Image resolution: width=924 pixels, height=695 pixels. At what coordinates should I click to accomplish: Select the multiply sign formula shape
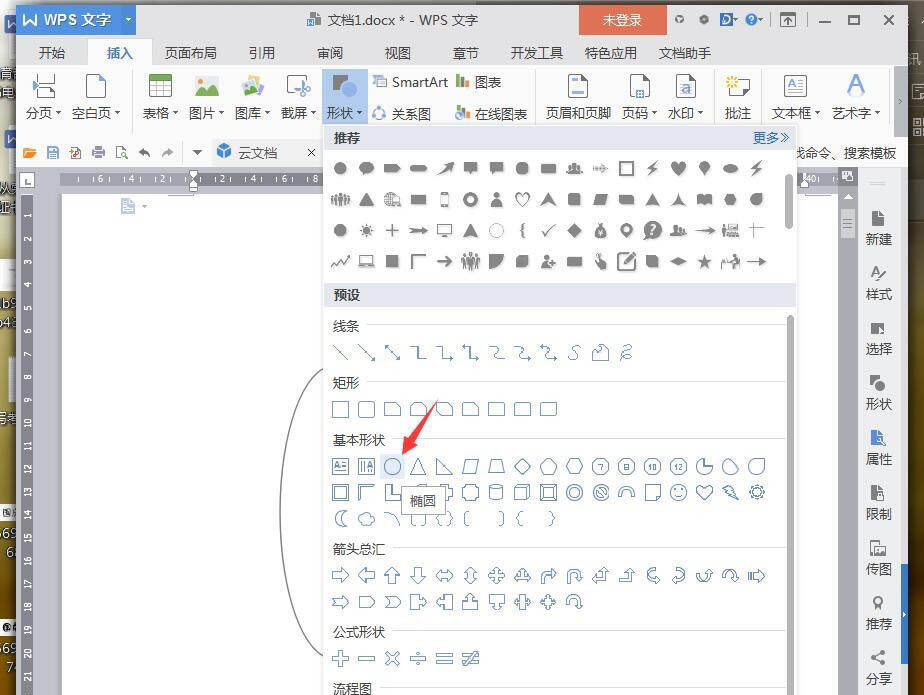(392, 658)
